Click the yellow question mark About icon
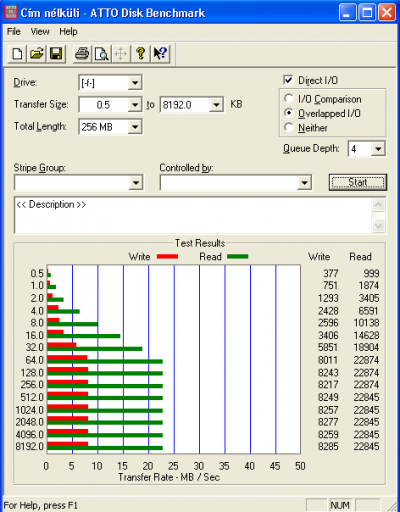The image size is (400, 512). 141,53
